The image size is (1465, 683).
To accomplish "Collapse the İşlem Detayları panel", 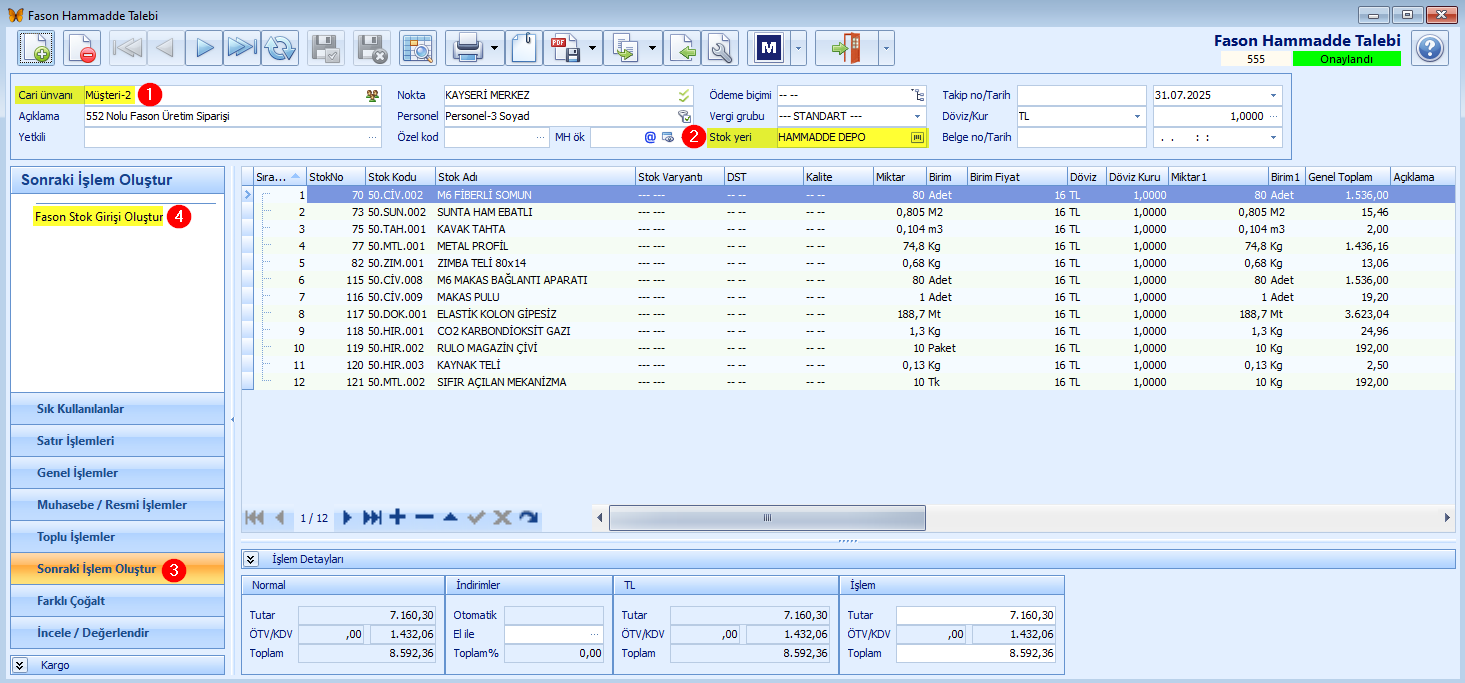I will [x=251, y=559].
